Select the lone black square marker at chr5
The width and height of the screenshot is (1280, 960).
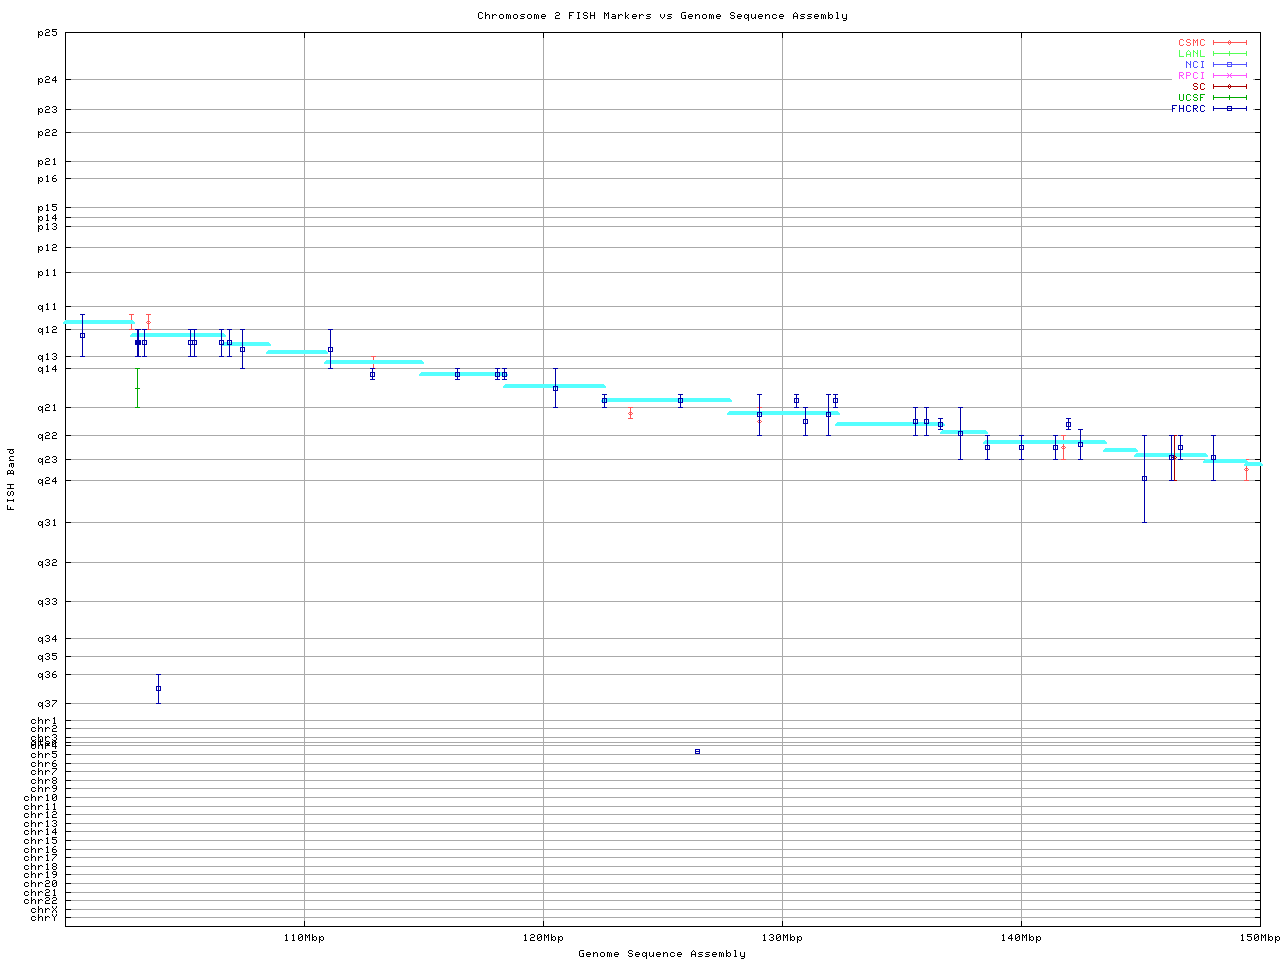pyautogui.click(x=697, y=751)
